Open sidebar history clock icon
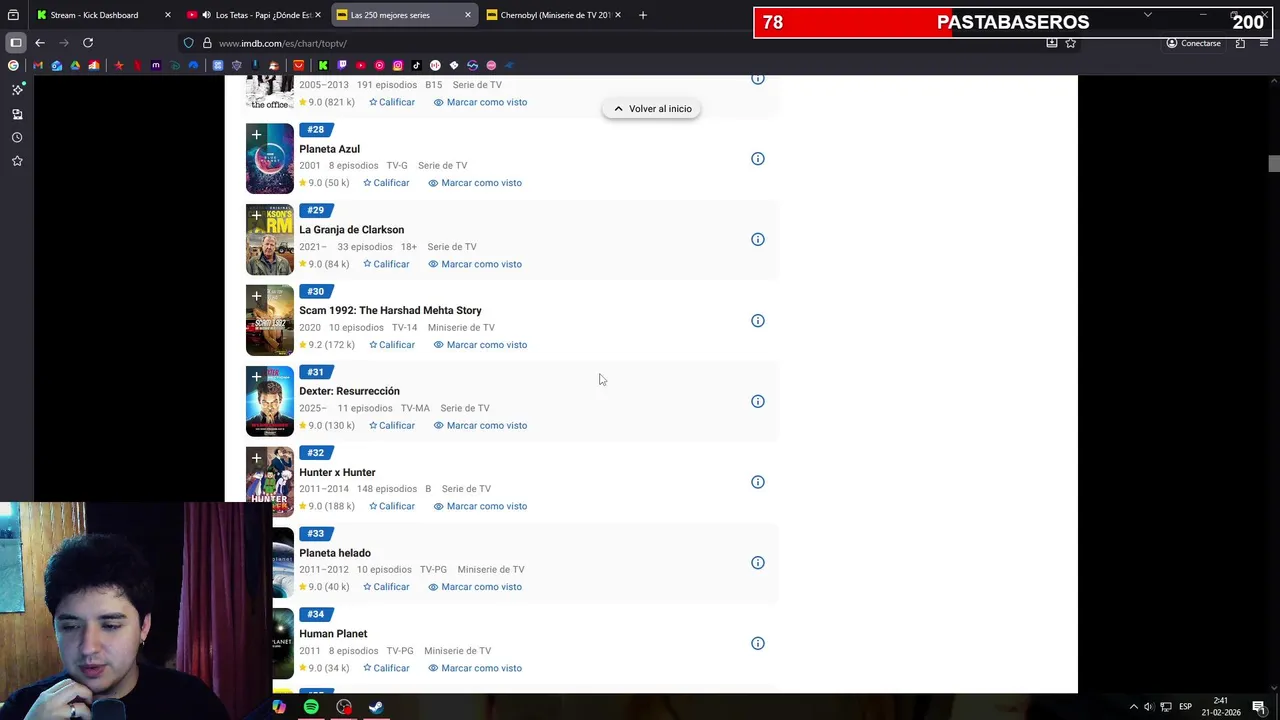The image size is (1280, 720). 17,137
